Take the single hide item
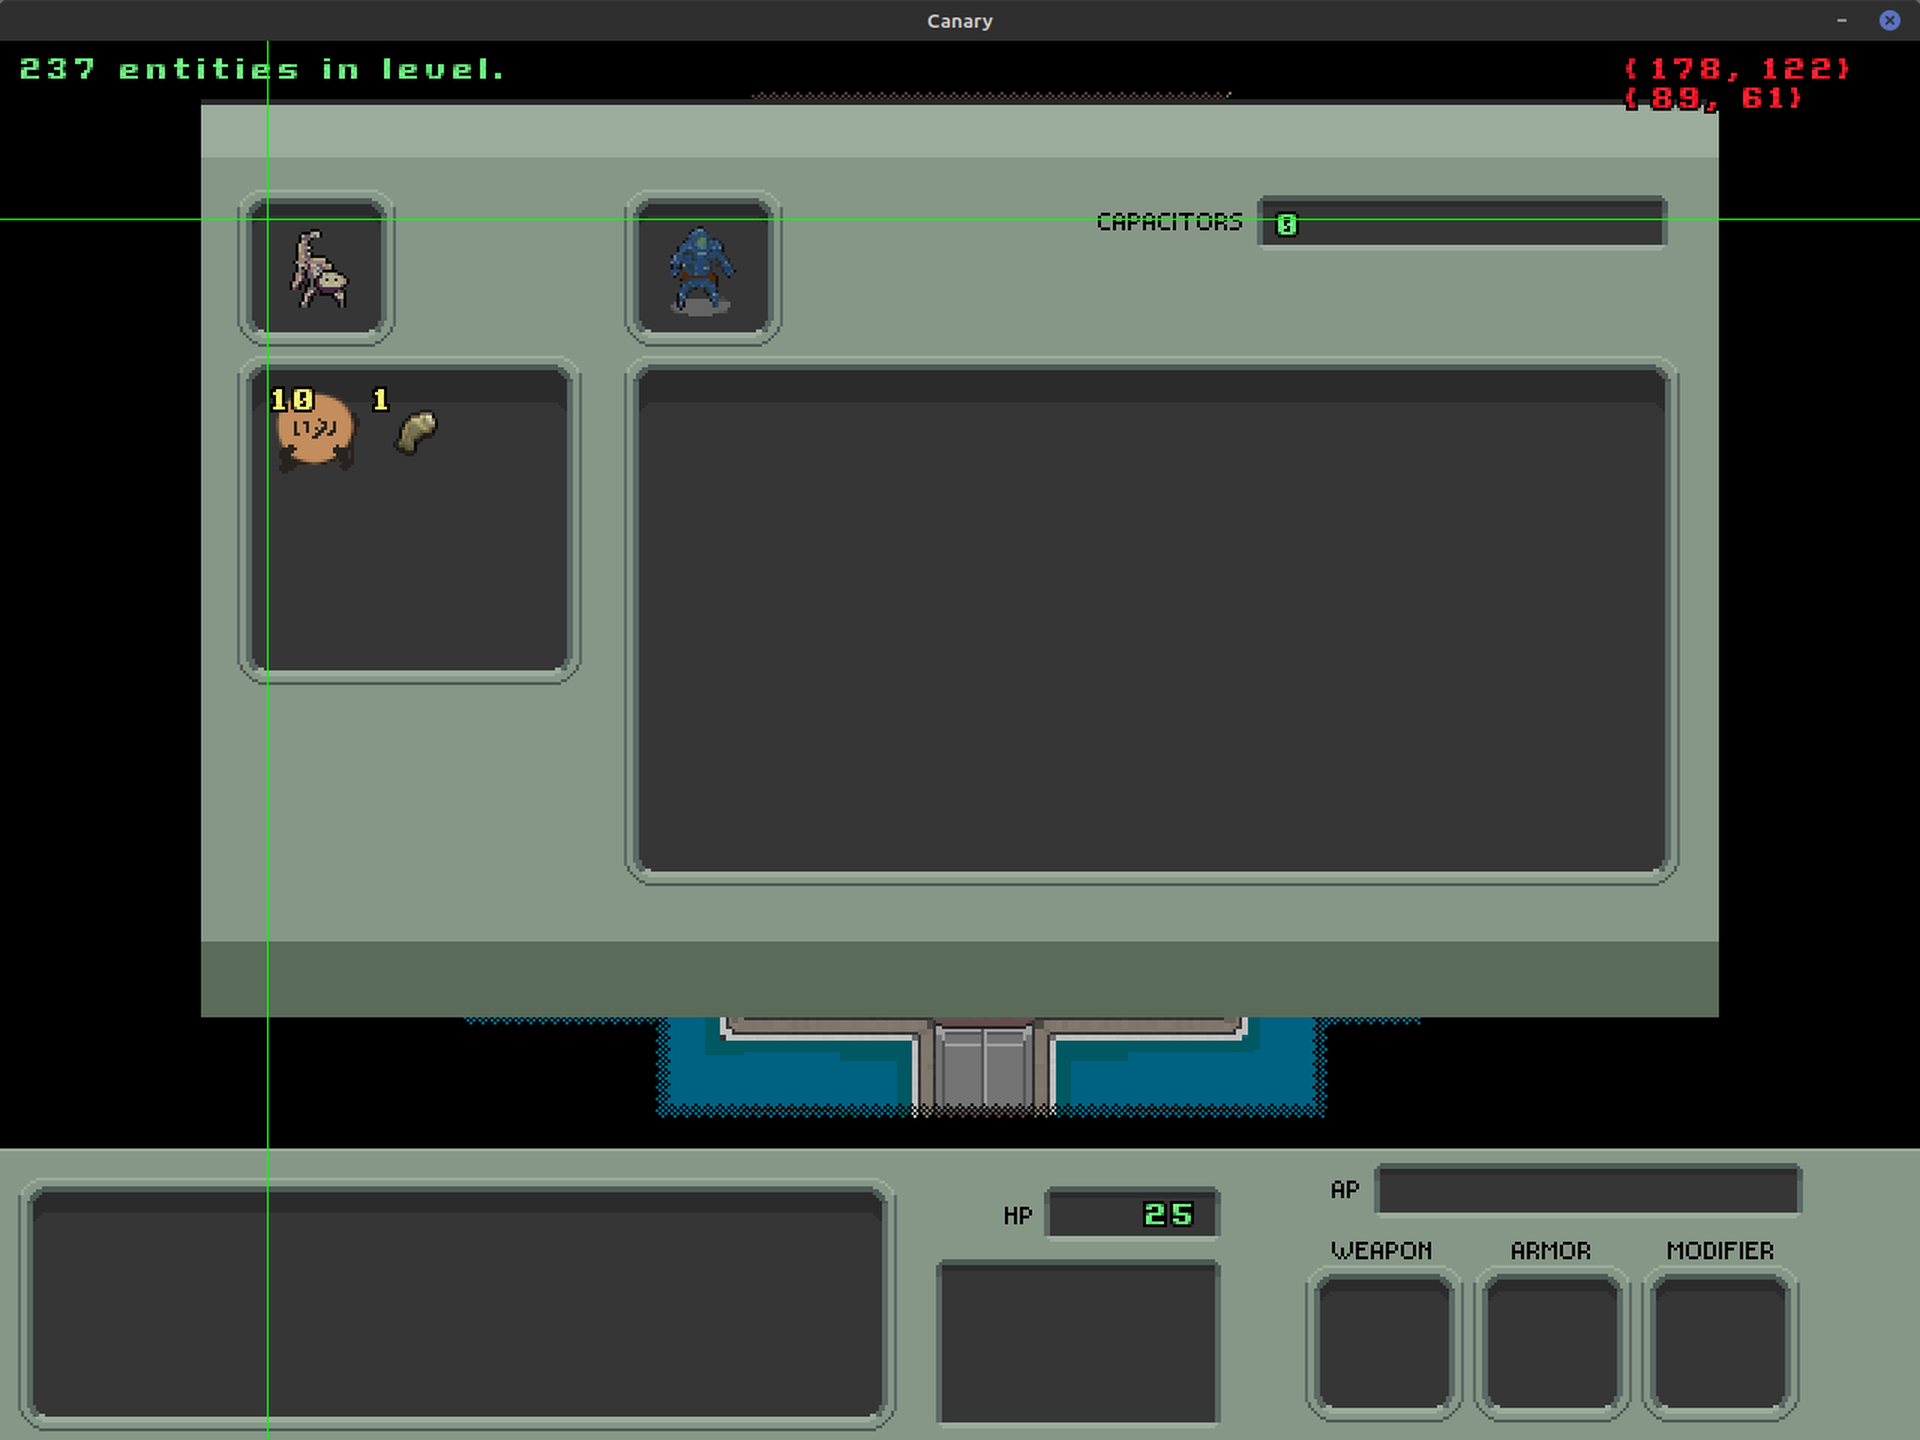The height and width of the screenshot is (1440, 1920). click(414, 432)
